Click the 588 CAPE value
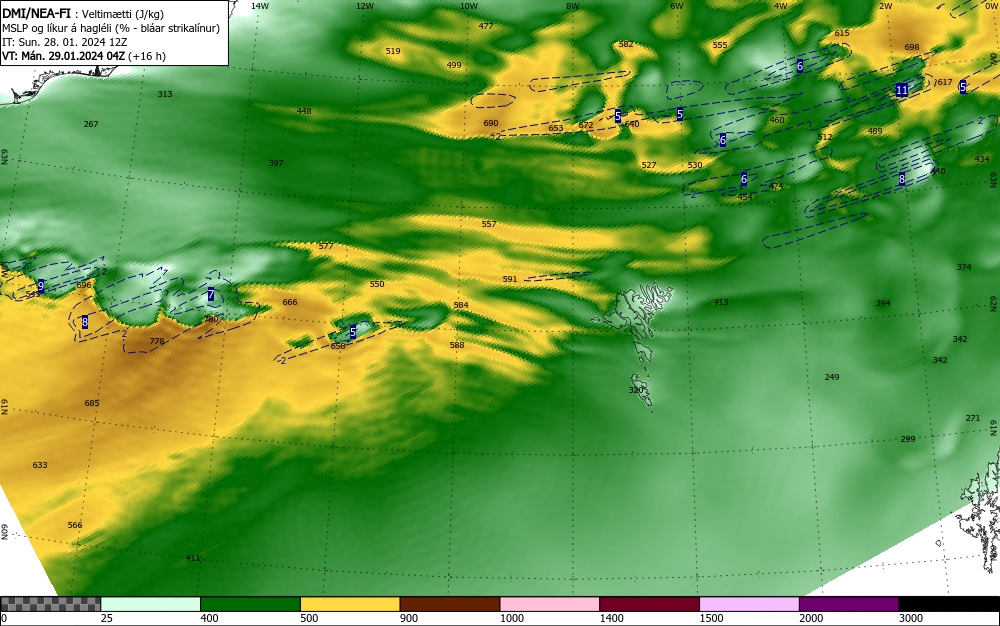Viewport: 1000px width, 626px height. click(457, 345)
